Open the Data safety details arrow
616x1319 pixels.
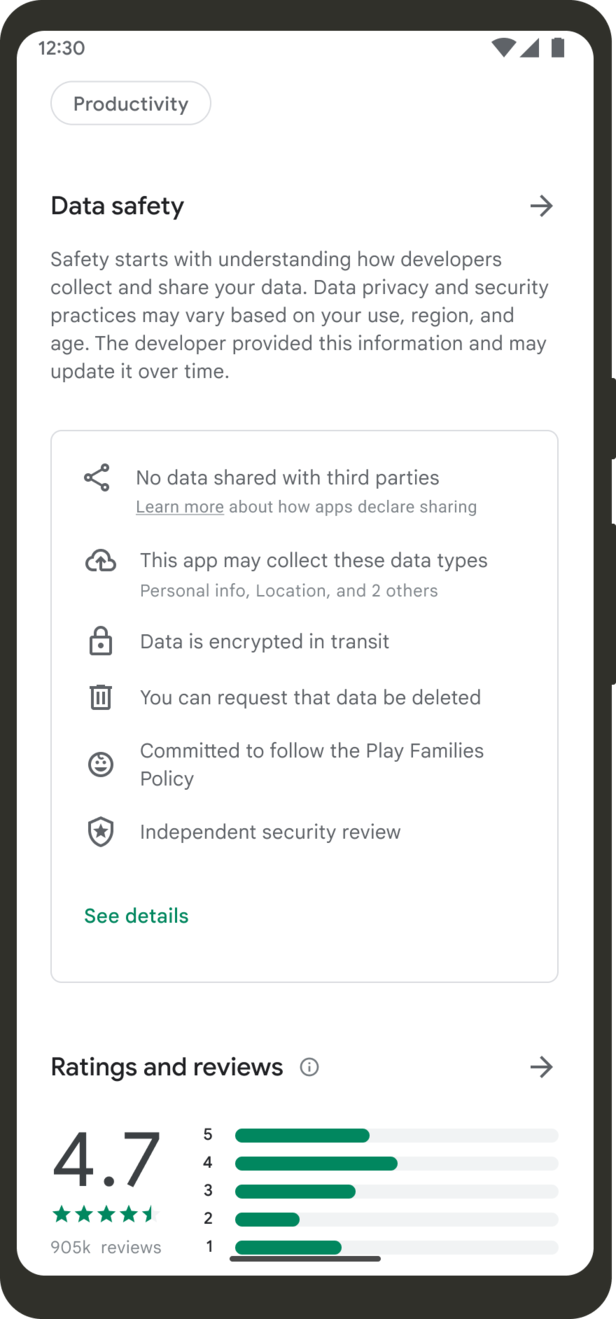541,206
